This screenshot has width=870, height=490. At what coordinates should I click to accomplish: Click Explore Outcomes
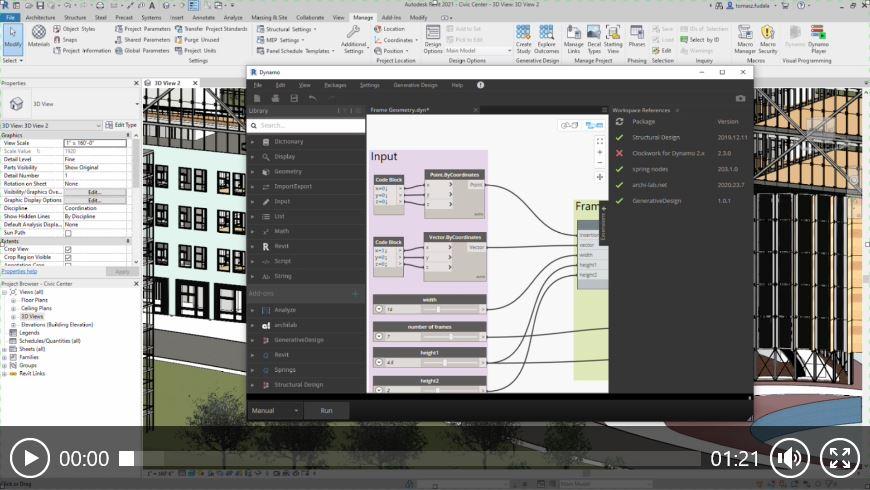pos(547,39)
